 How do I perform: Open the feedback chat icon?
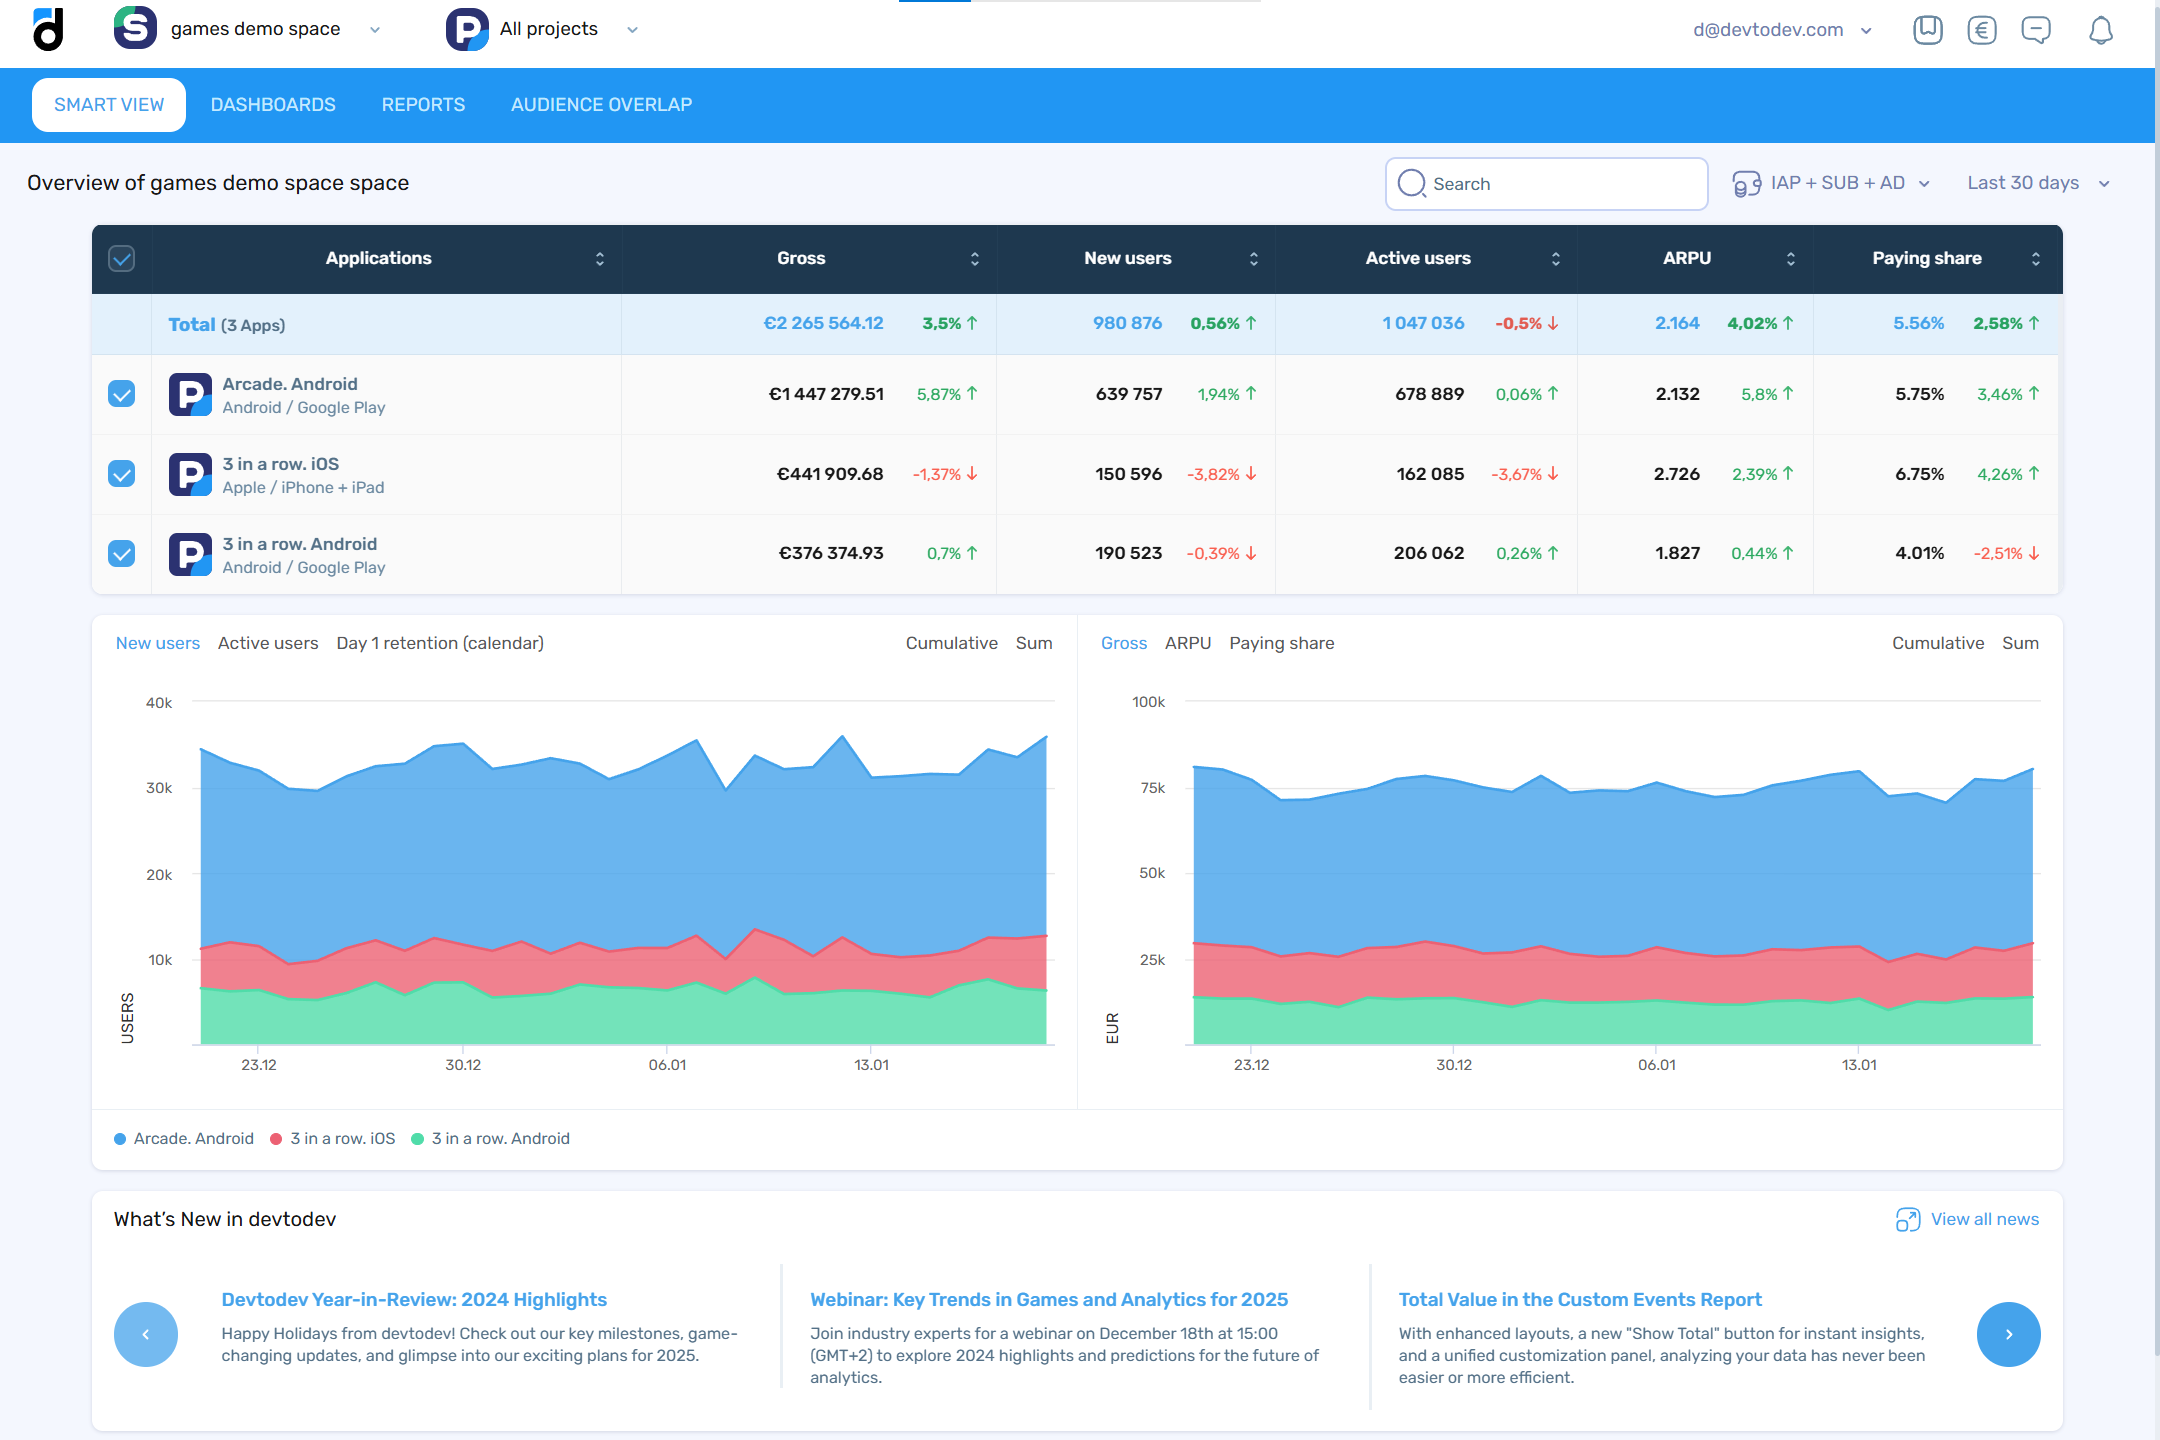[x=2035, y=30]
